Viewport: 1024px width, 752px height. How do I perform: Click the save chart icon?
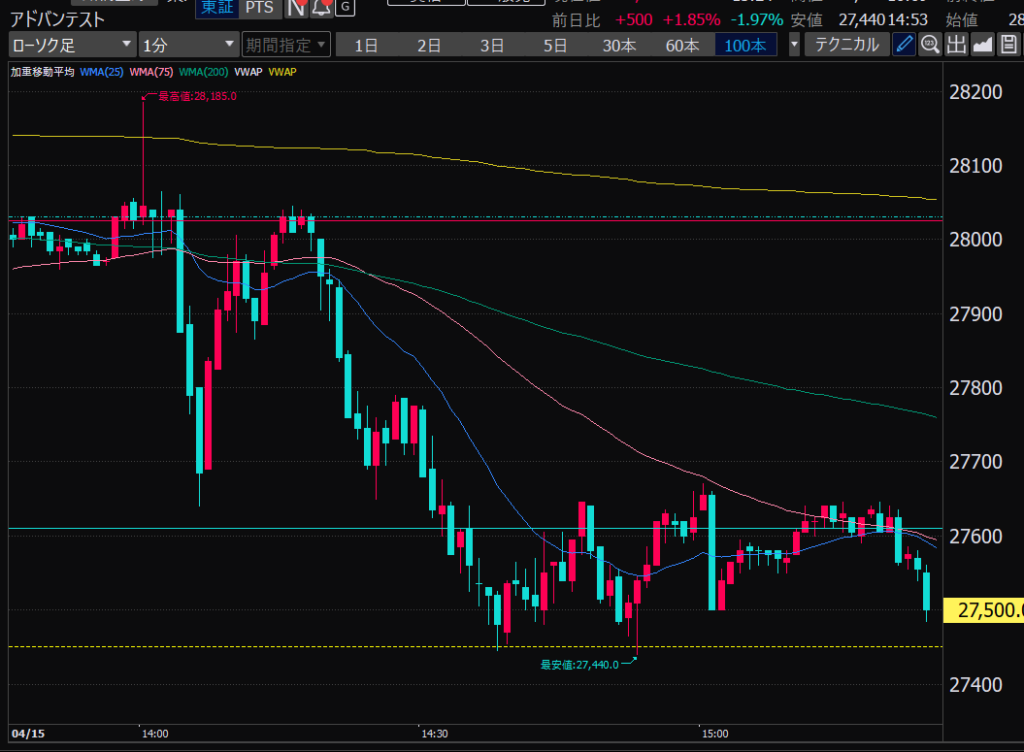(1008, 44)
